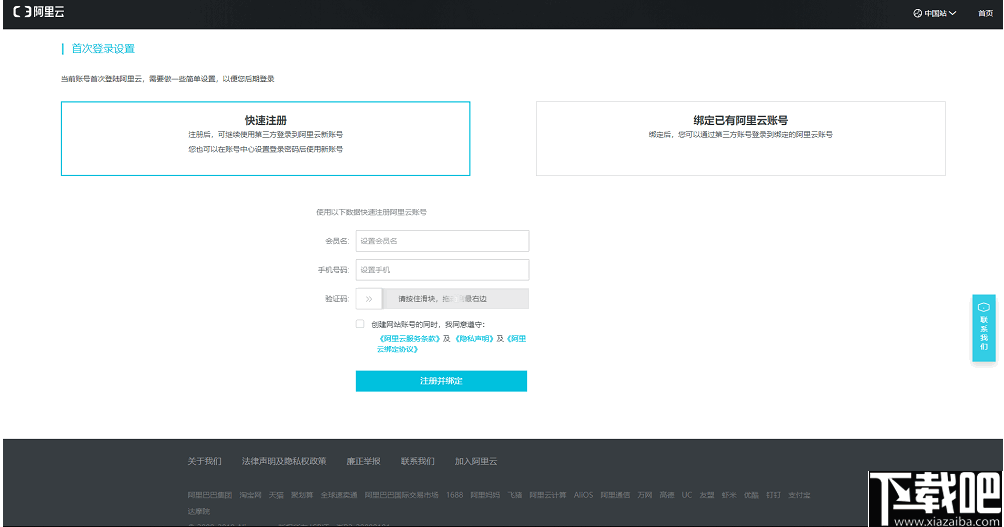Open 法律声明及隐私权政策 footer link
The width and height of the screenshot is (1004, 527).
[x=284, y=461]
